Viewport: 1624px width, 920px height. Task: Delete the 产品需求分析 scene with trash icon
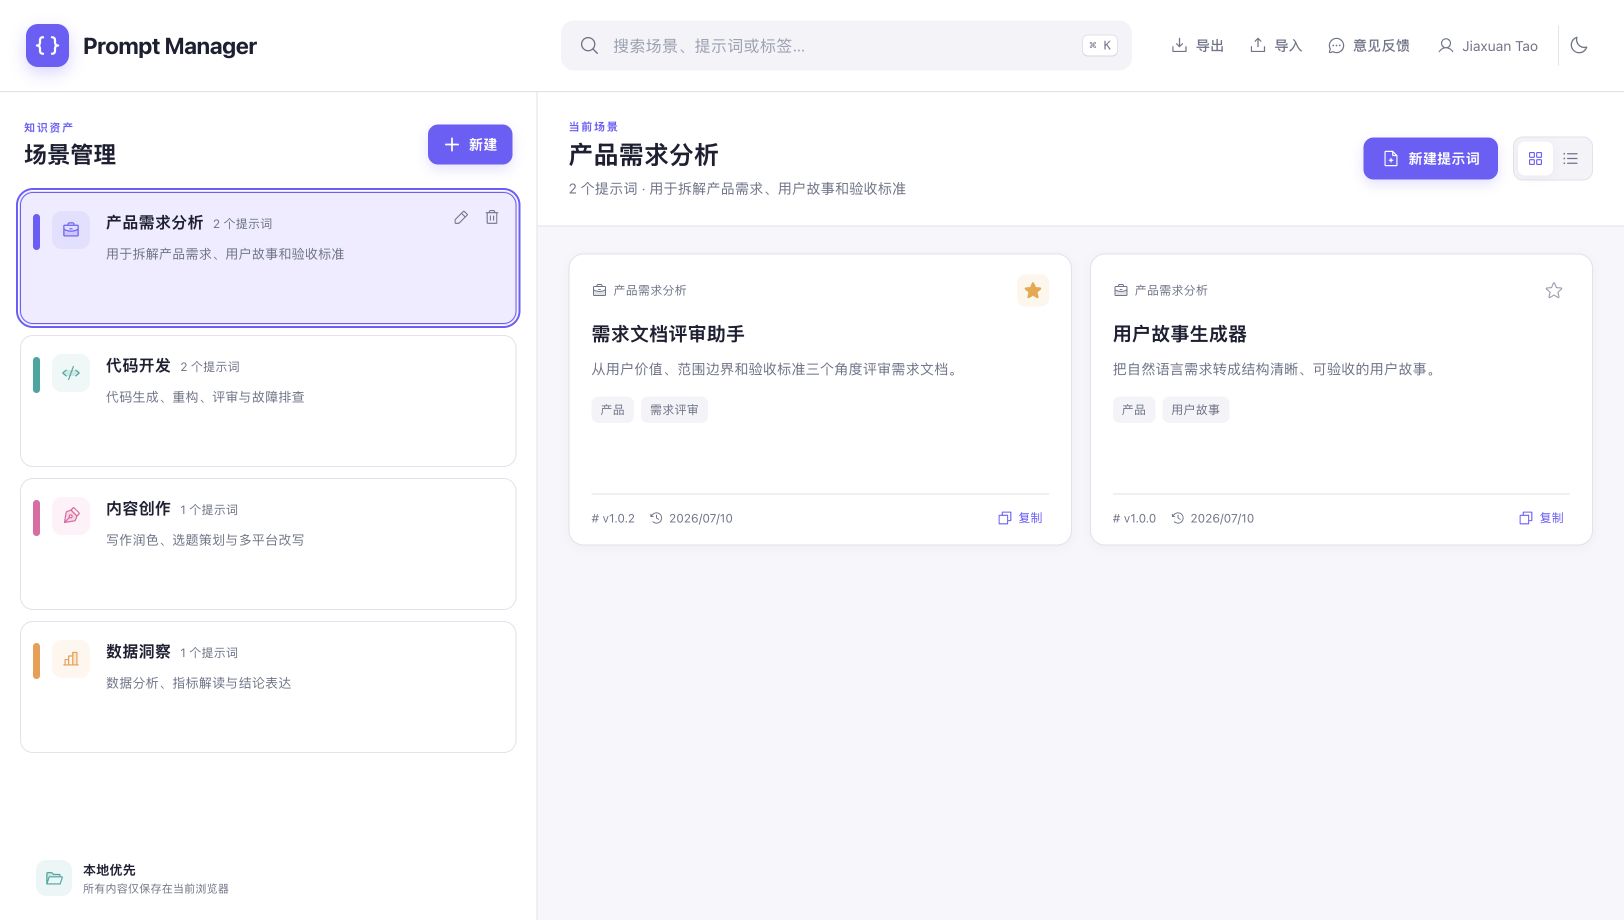pyautogui.click(x=492, y=217)
